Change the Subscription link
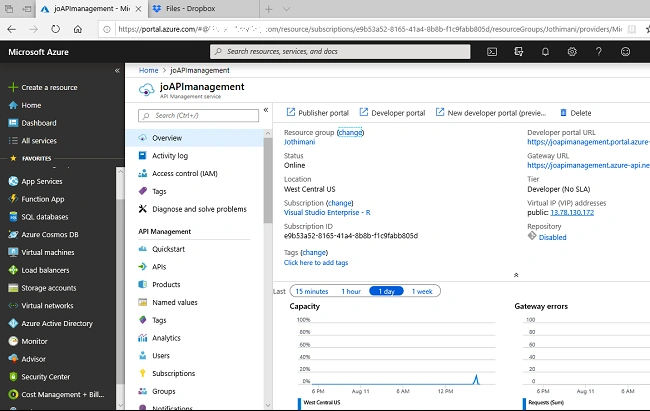 click(340, 203)
